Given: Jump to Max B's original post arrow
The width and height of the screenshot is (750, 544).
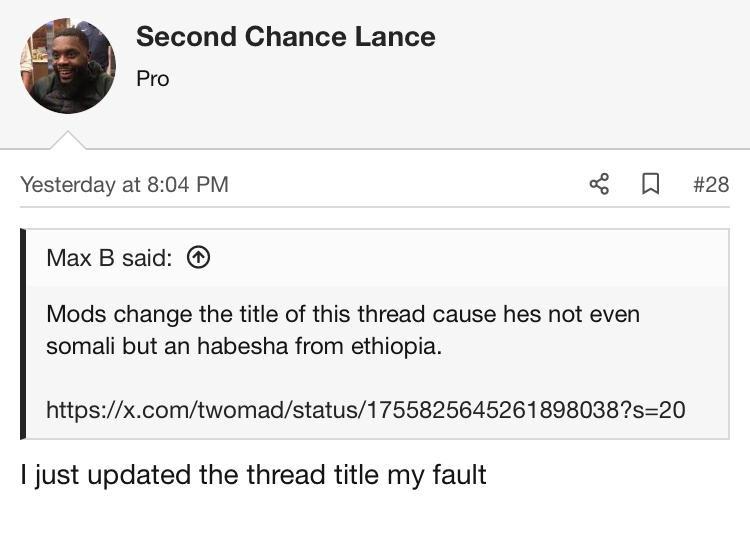Looking at the screenshot, I should (199, 257).
